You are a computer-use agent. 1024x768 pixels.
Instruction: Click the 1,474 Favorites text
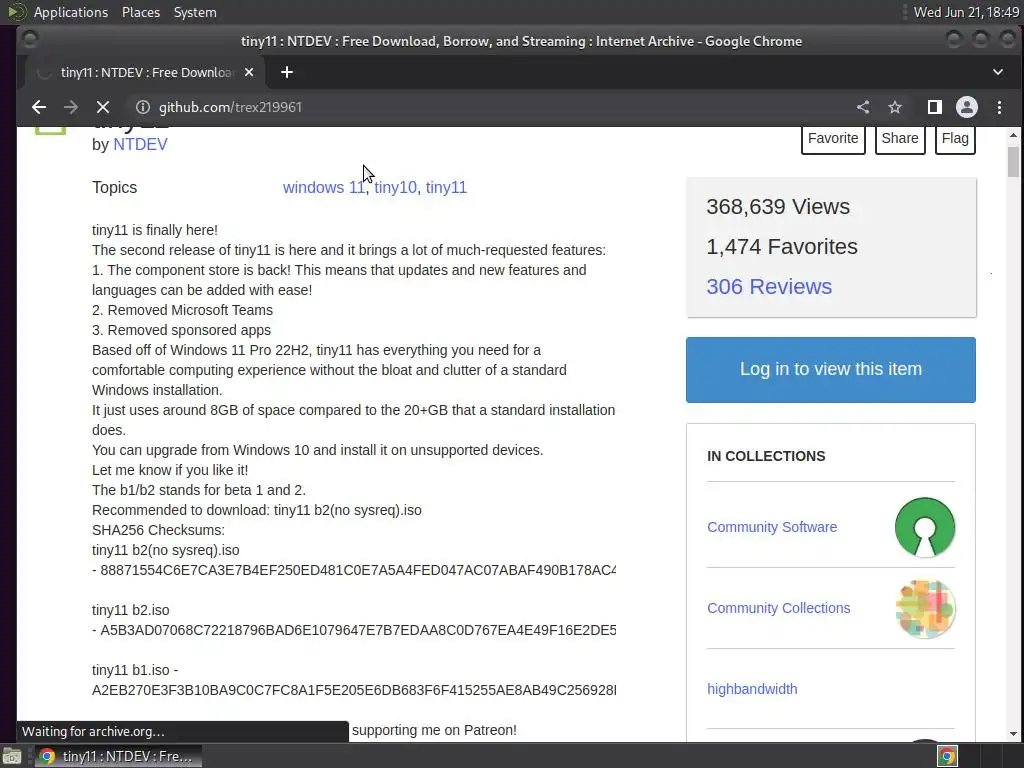tap(782, 247)
